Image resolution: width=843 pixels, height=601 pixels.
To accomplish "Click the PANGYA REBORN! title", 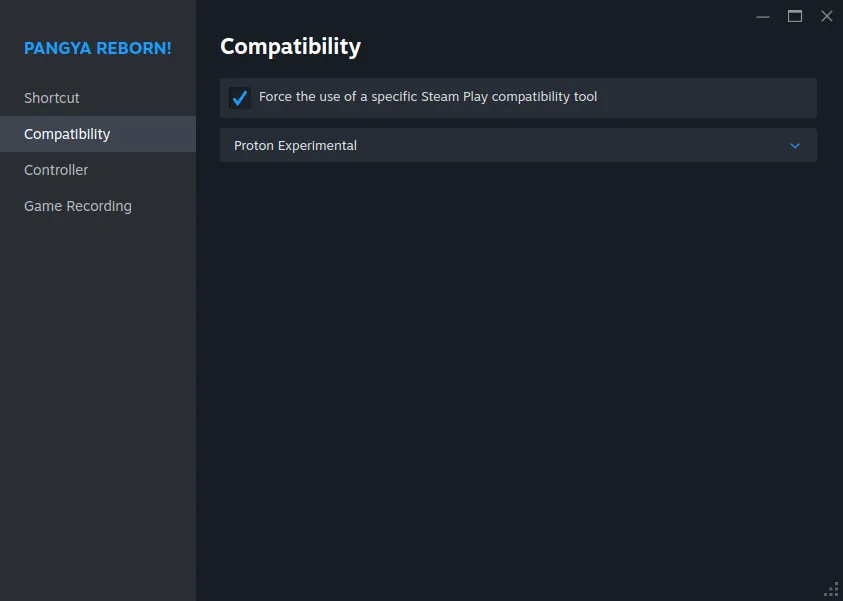I will 98,48.
